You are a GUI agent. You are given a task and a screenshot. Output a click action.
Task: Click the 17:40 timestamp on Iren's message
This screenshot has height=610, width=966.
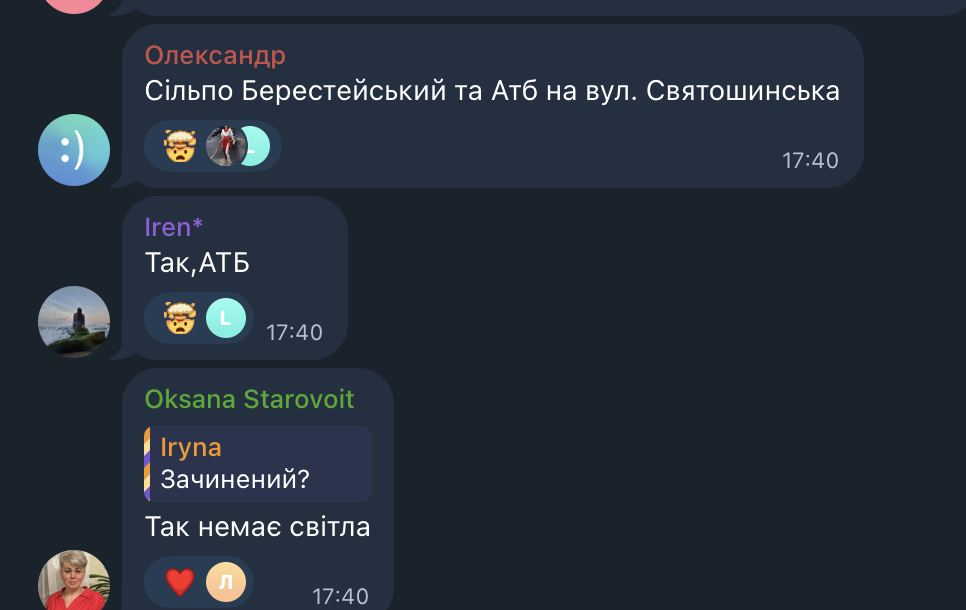(x=294, y=333)
